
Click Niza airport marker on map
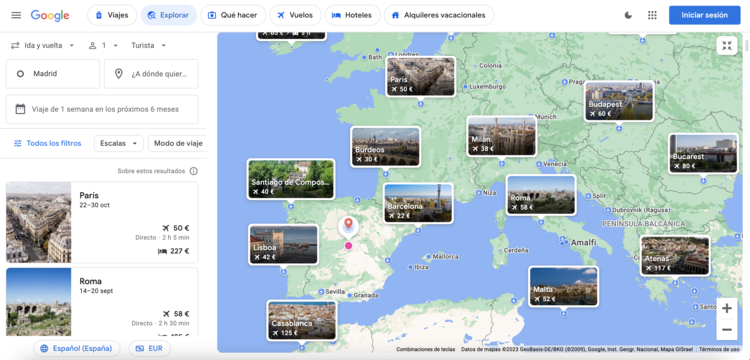479,193
